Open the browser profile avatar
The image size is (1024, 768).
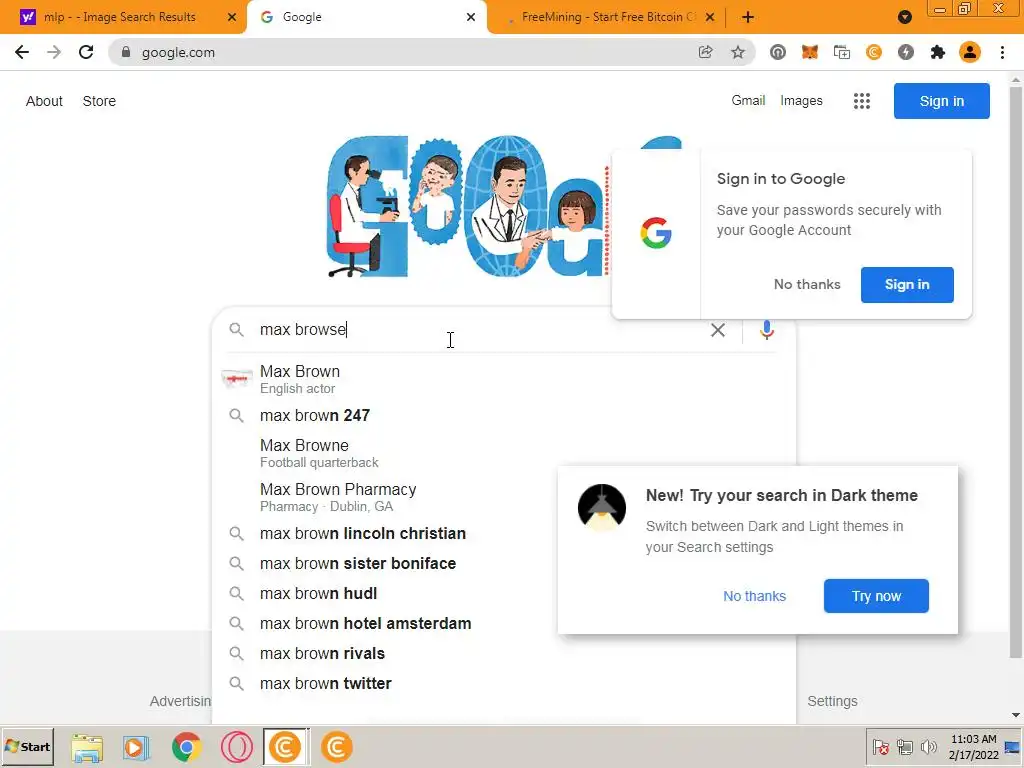970,52
